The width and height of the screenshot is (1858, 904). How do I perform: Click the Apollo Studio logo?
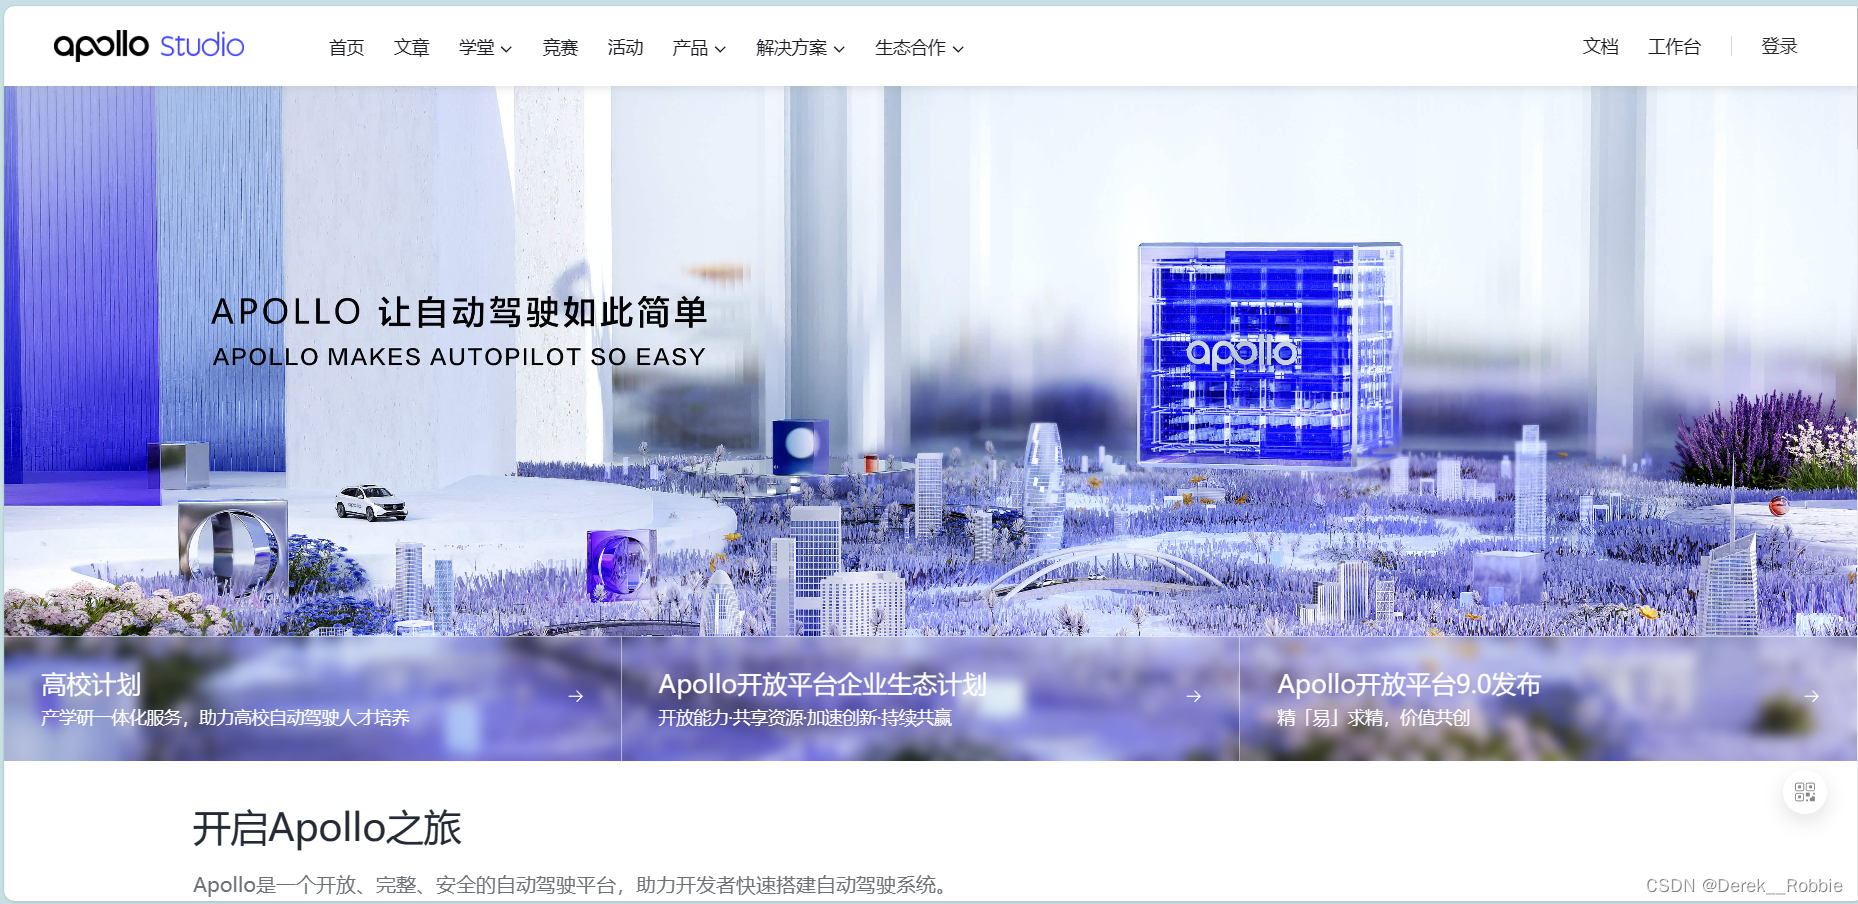coord(149,45)
